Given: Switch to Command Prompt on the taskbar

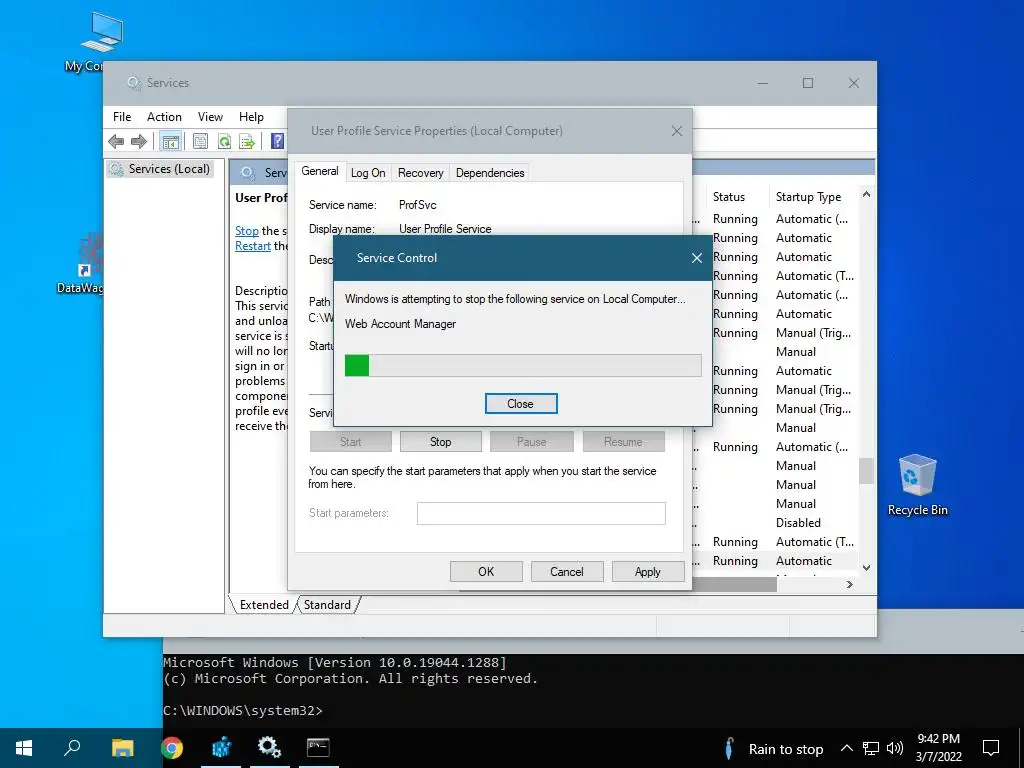Looking at the screenshot, I should [319, 748].
